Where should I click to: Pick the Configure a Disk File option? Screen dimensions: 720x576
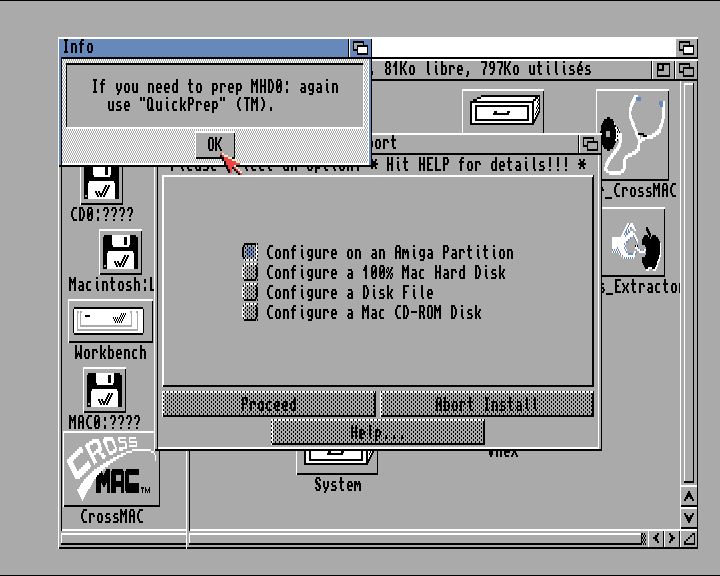tap(250, 293)
